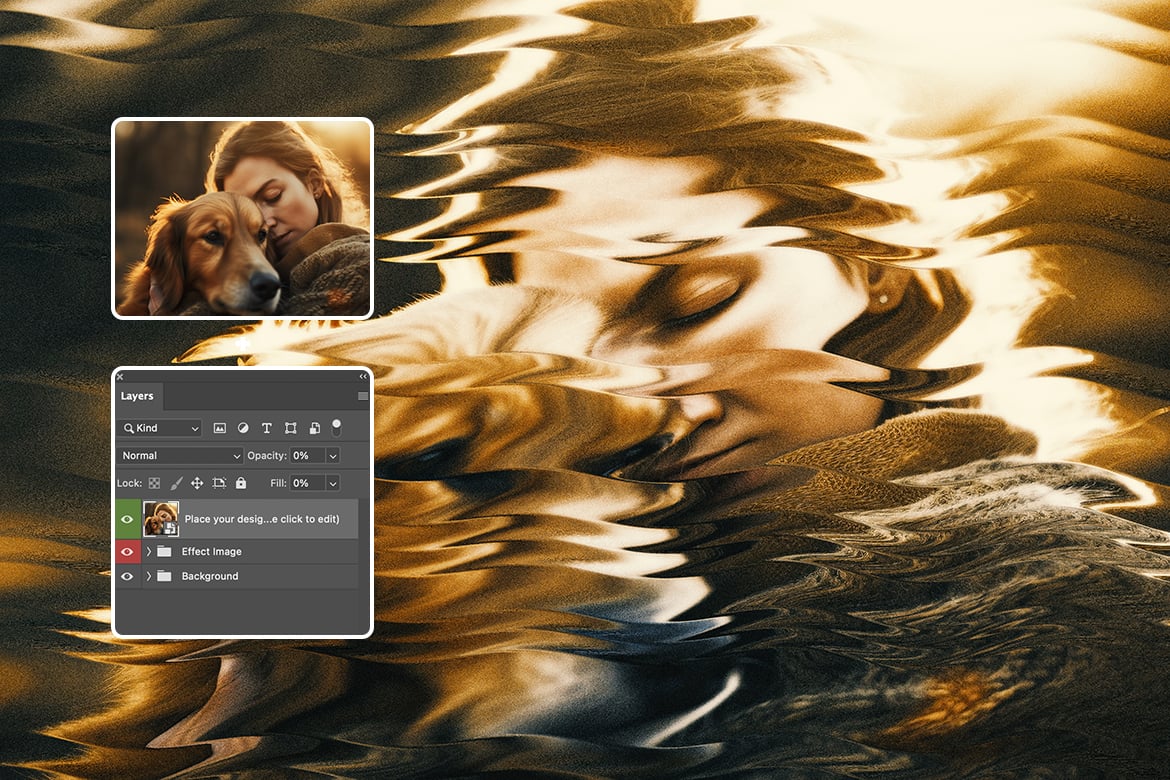Click the Lock all padlock icon
Image resolution: width=1170 pixels, height=780 pixels.
pos(241,483)
